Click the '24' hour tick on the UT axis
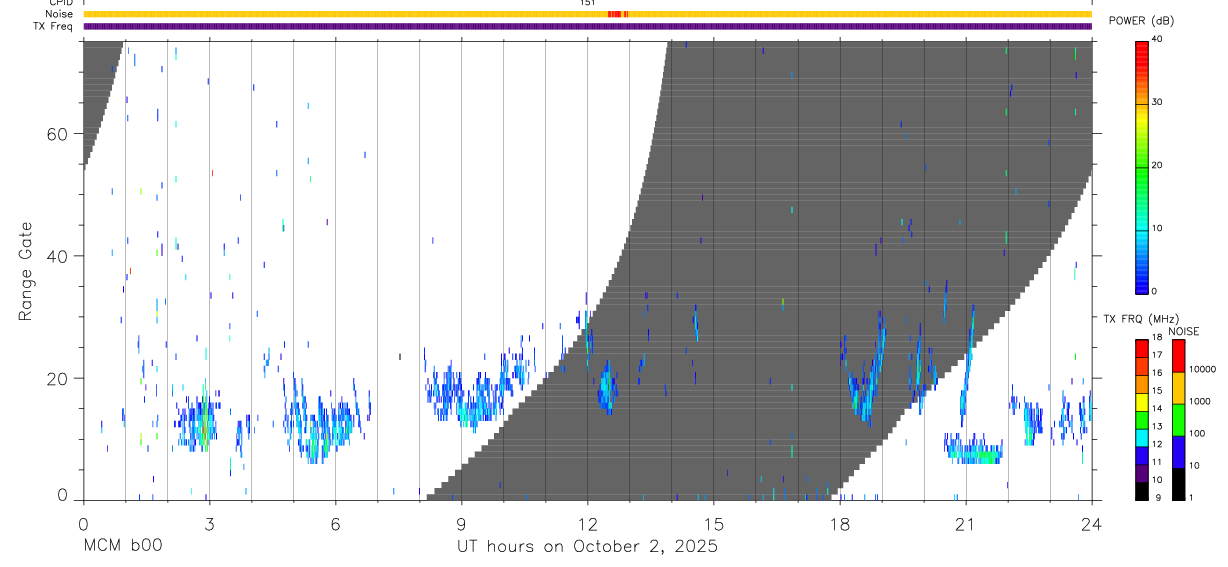The height and width of the screenshot is (567, 1228). click(x=1091, y=523)
